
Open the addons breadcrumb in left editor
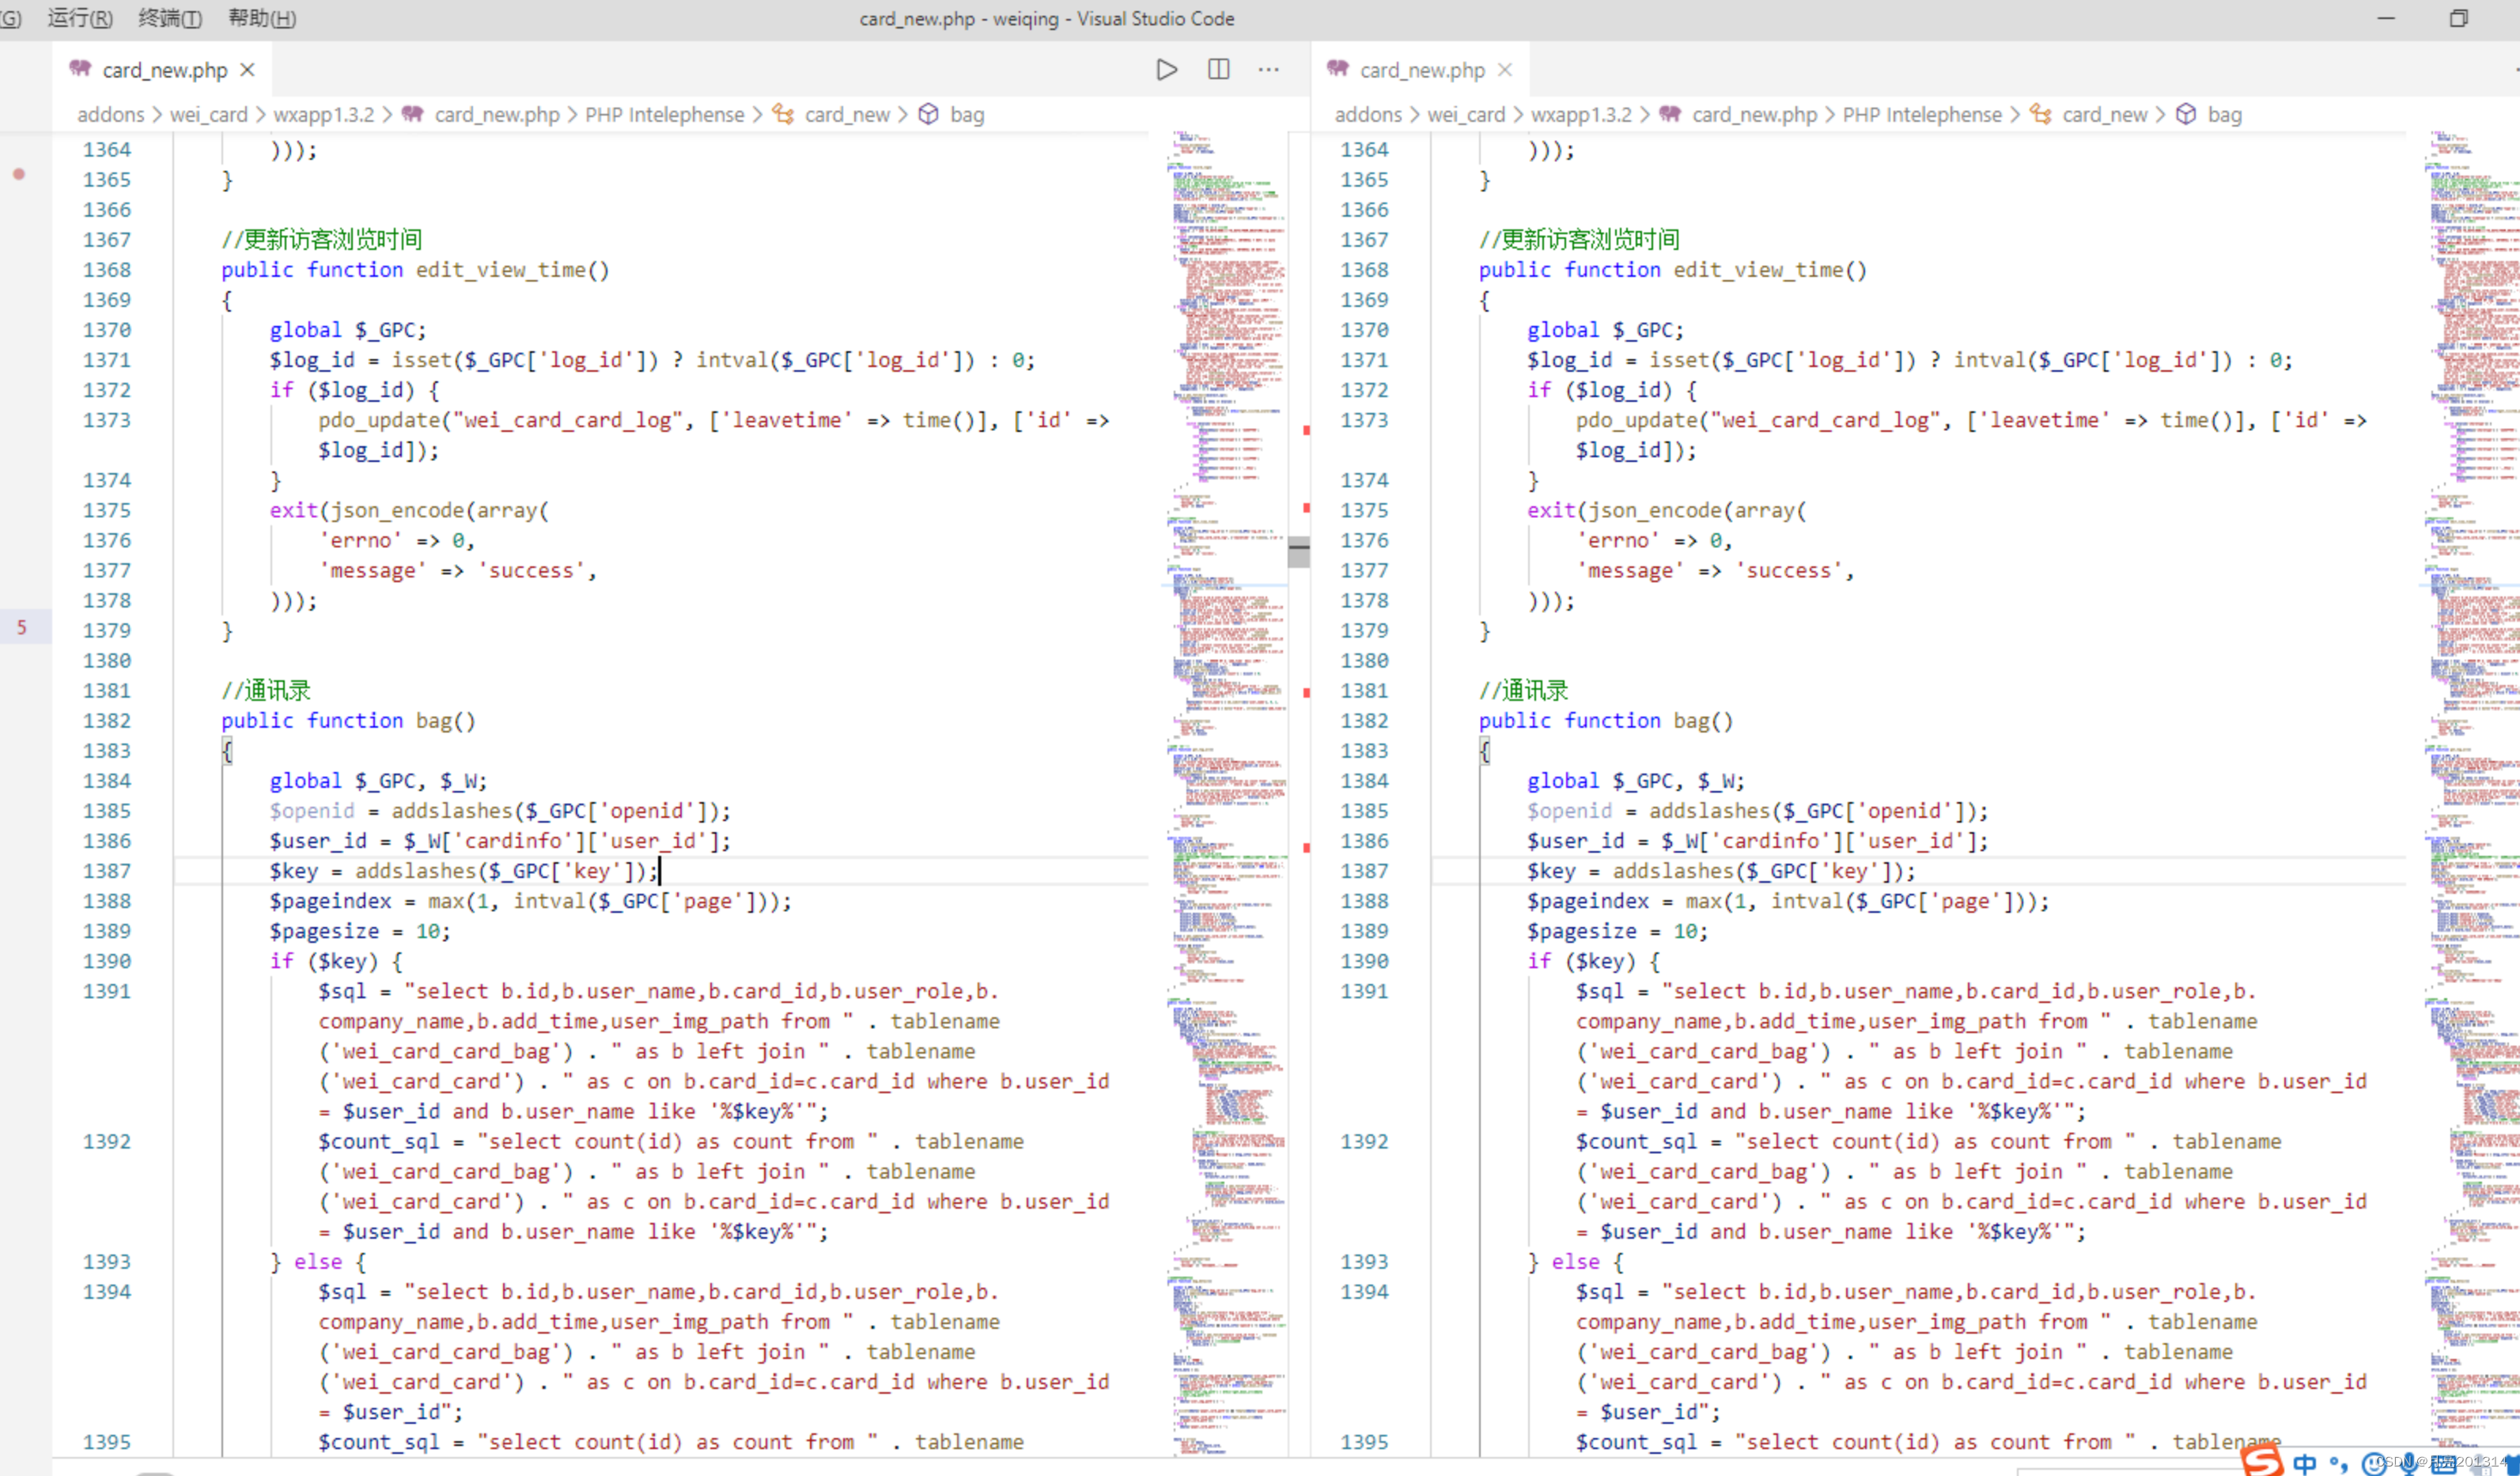[111, 115]
